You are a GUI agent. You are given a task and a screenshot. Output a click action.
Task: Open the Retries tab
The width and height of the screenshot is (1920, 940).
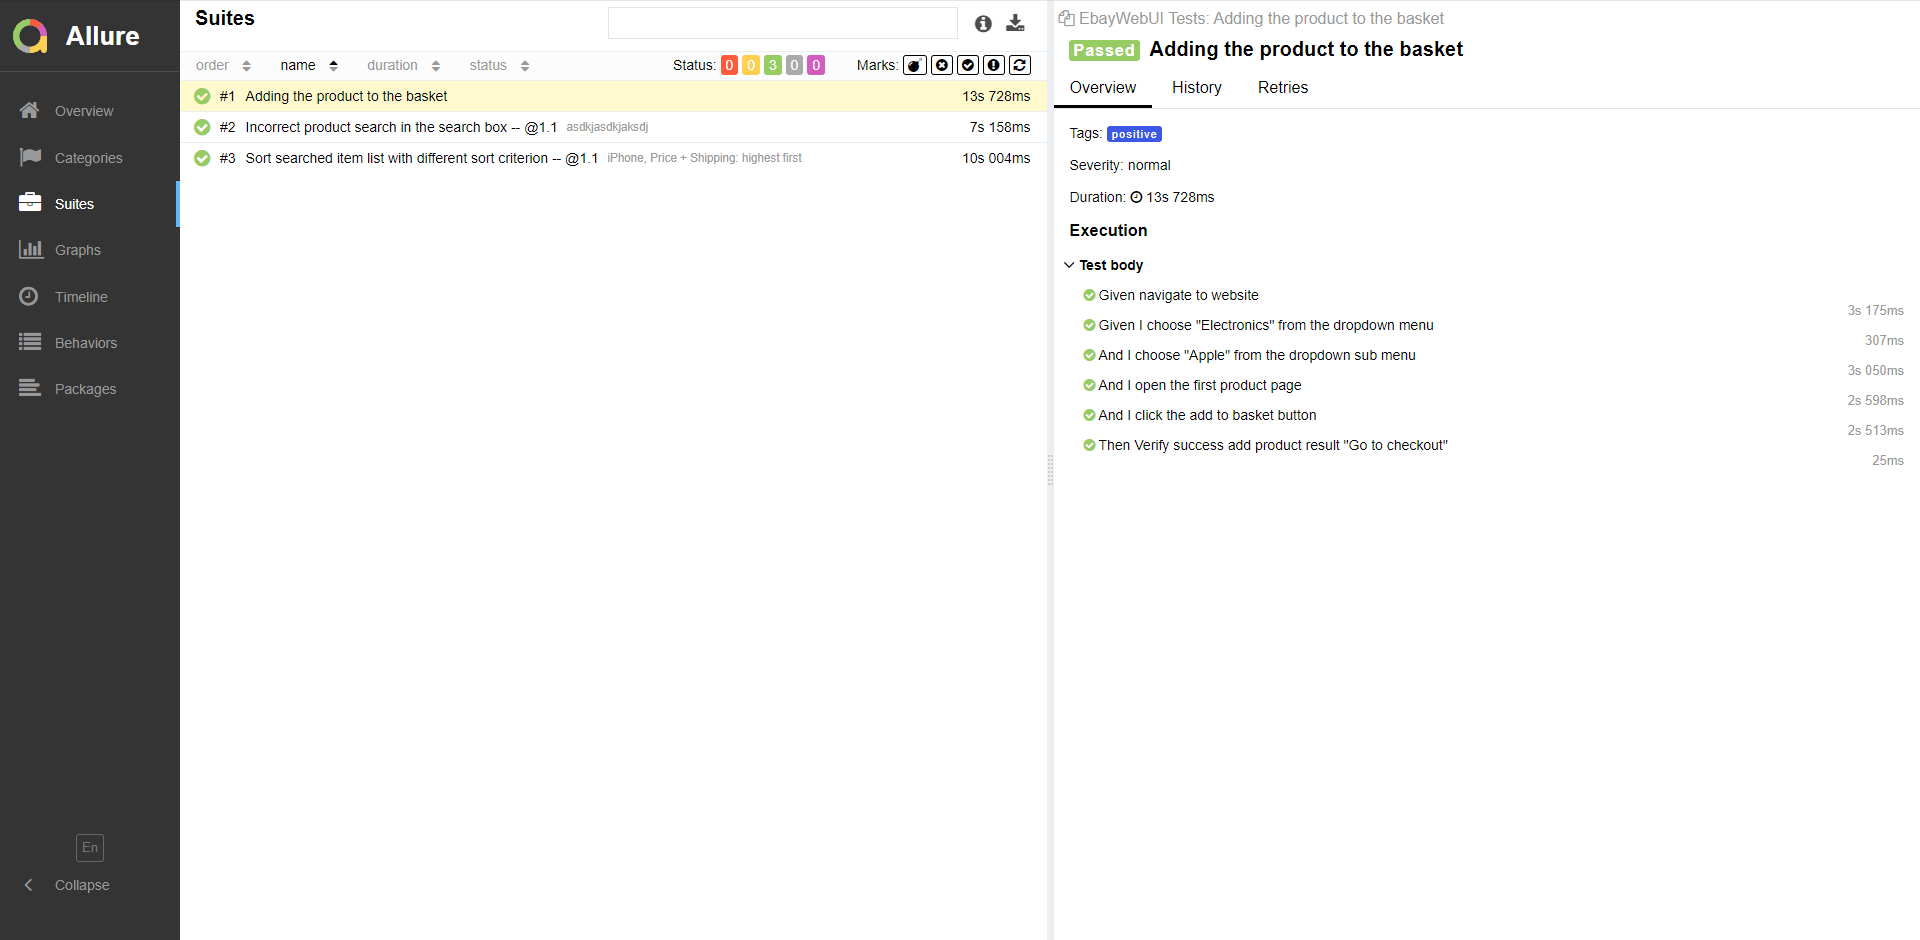[x=1282, y=88]
